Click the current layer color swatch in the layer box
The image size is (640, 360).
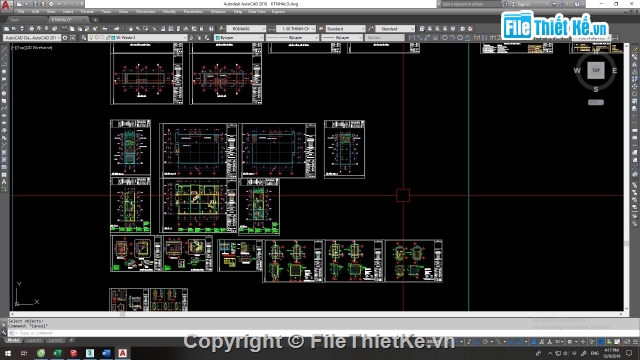point(113,38)
